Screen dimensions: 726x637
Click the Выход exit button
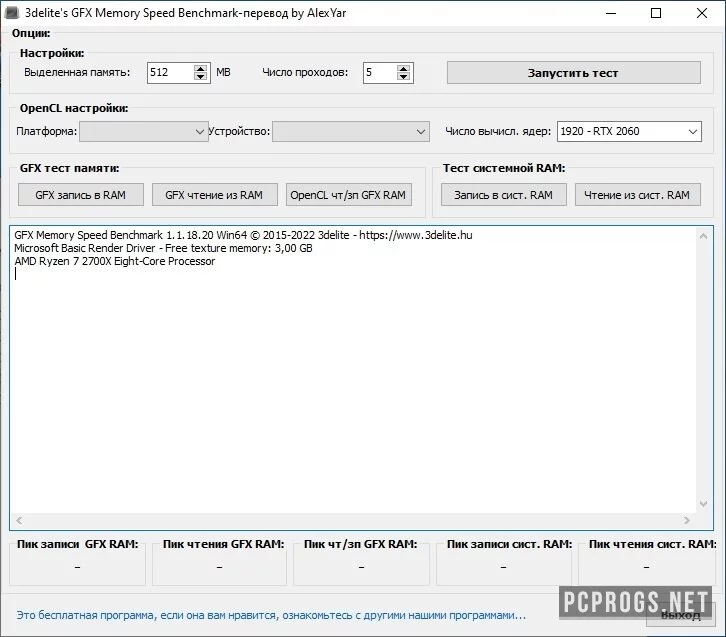[x=681, y=615]
